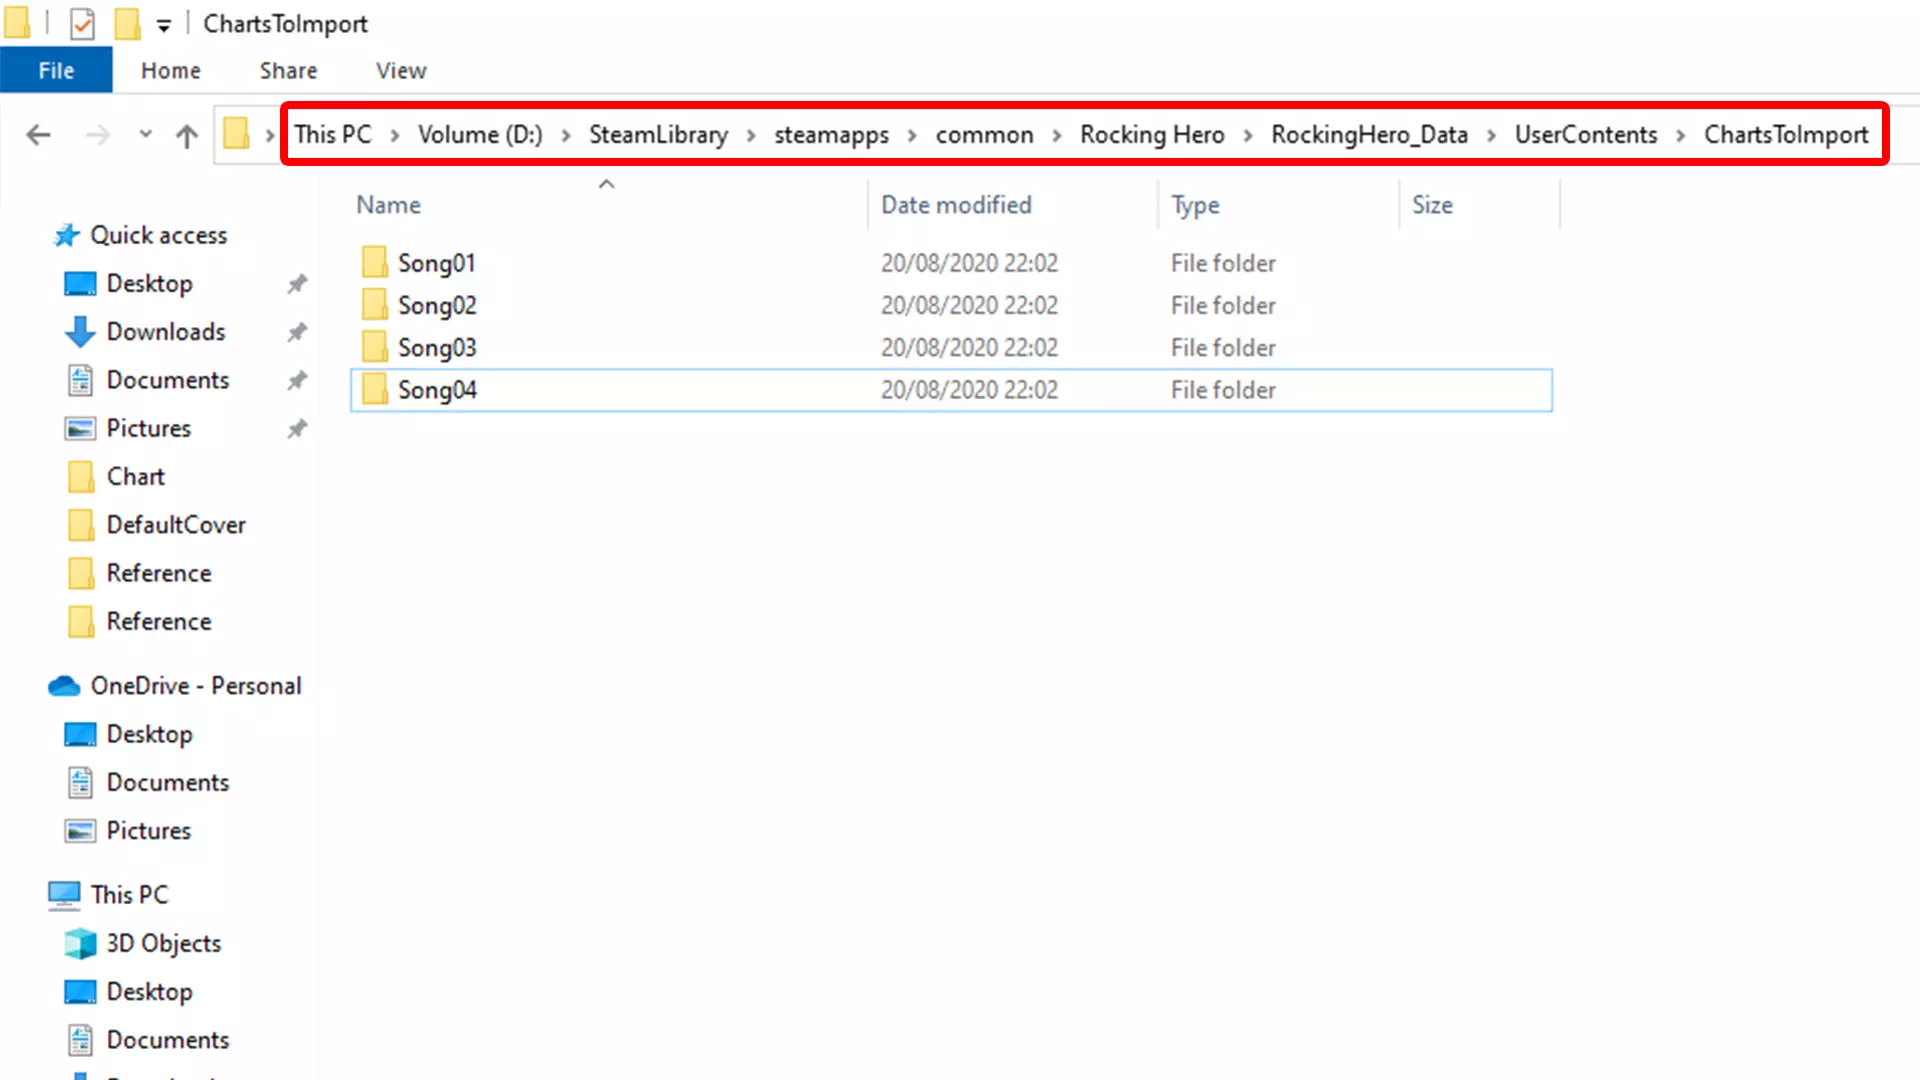Click the Quick access star icon
The height and width of the screenshot is (1080, 1920).
click(66, 235)
